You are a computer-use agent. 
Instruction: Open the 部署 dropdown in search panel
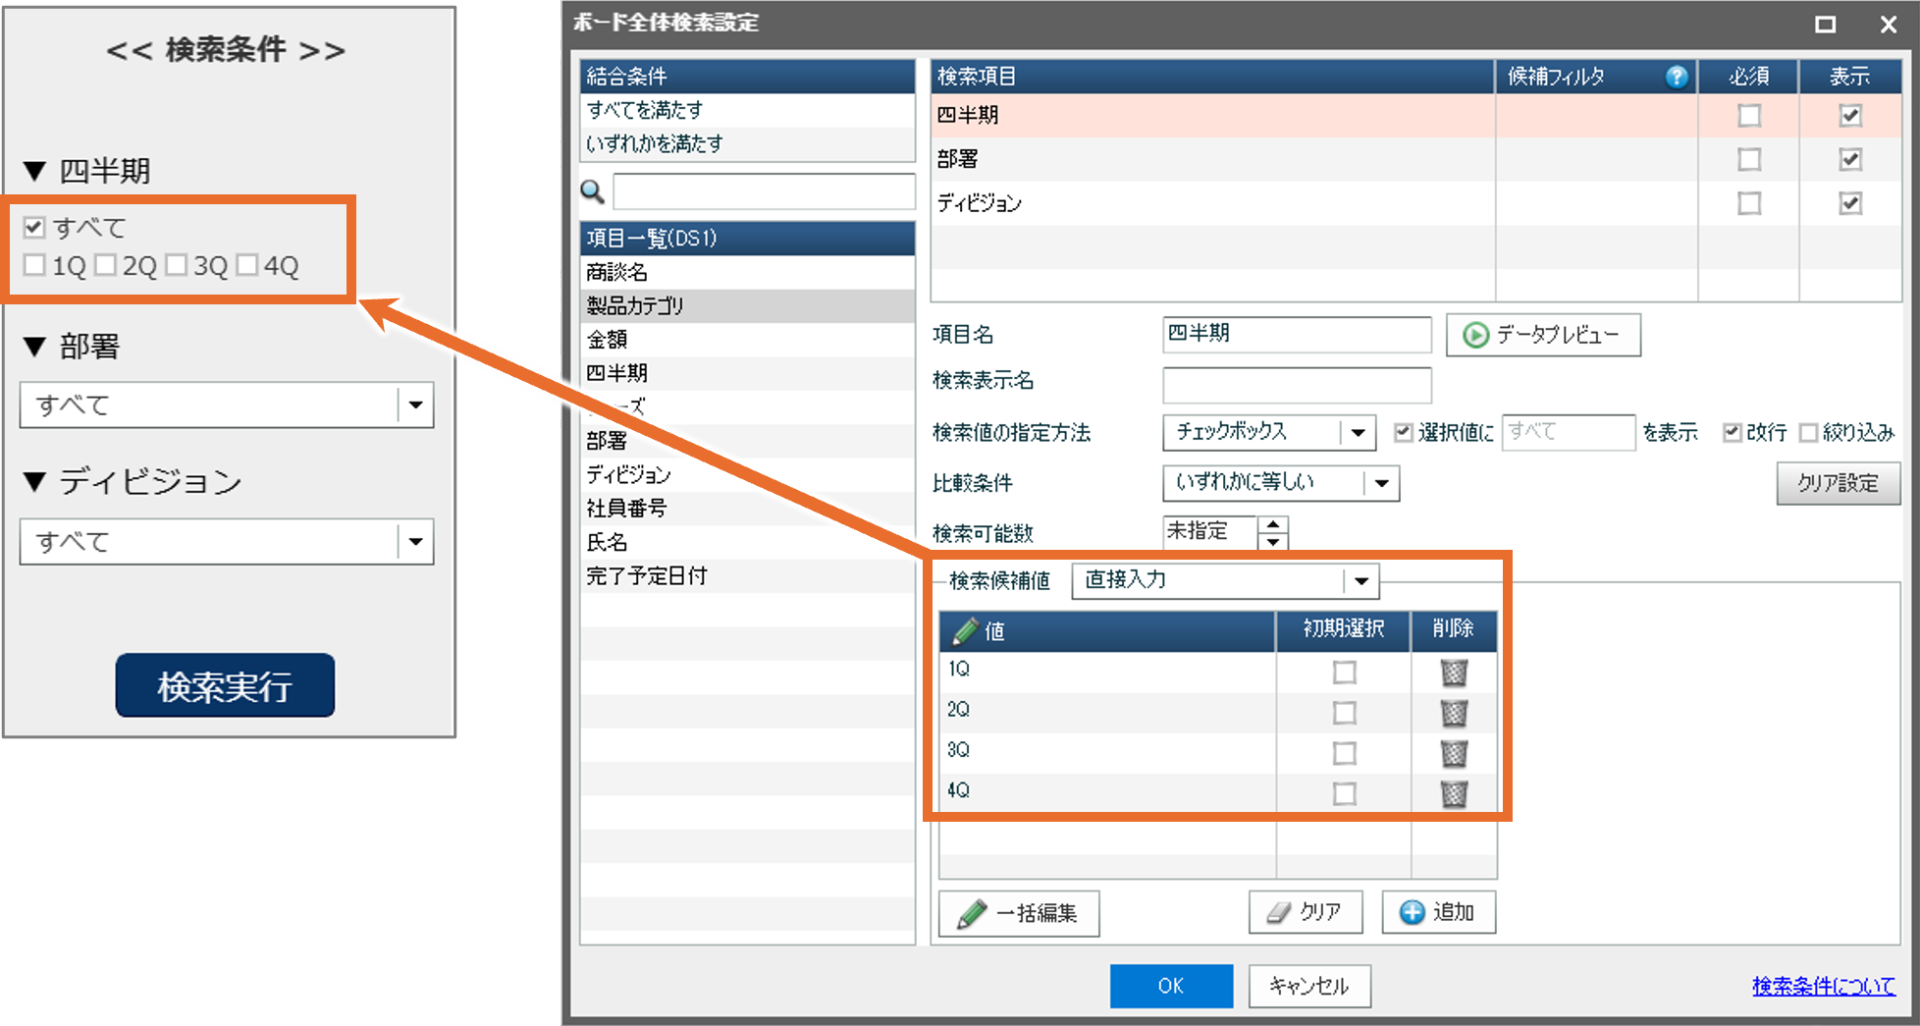pyautogui.click(x=415, y=405)
